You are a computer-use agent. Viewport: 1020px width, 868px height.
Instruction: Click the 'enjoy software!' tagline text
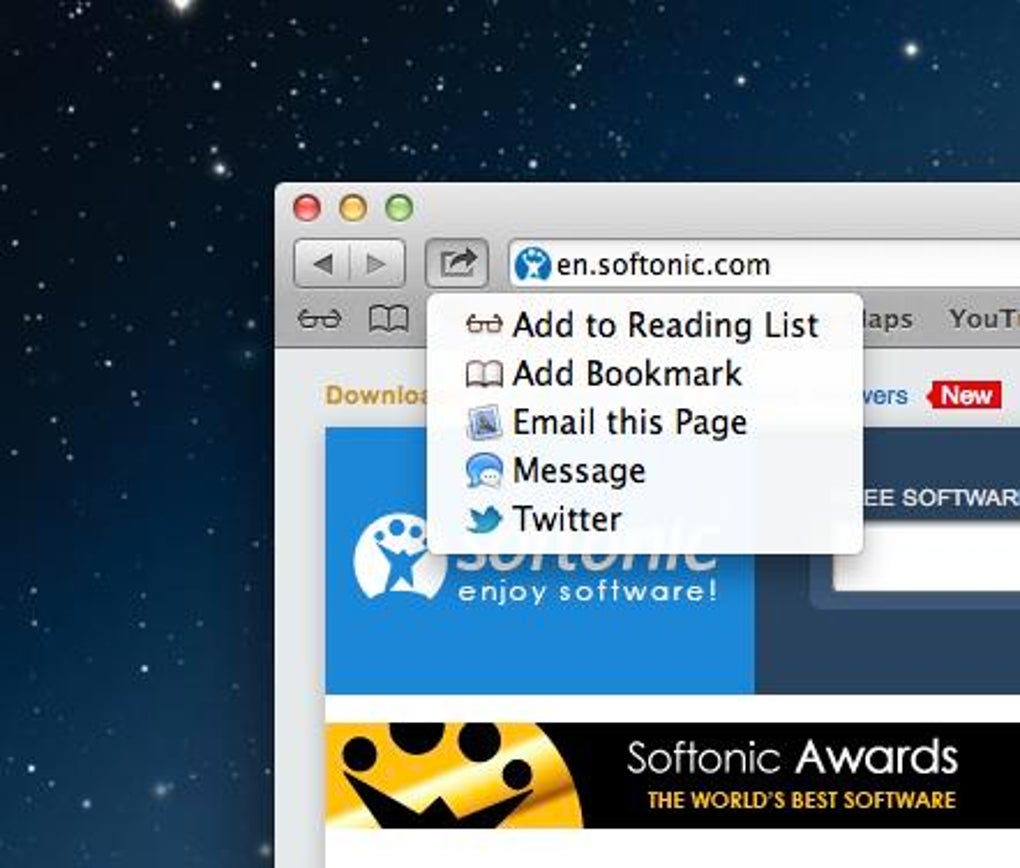click(x=587, y=592)
